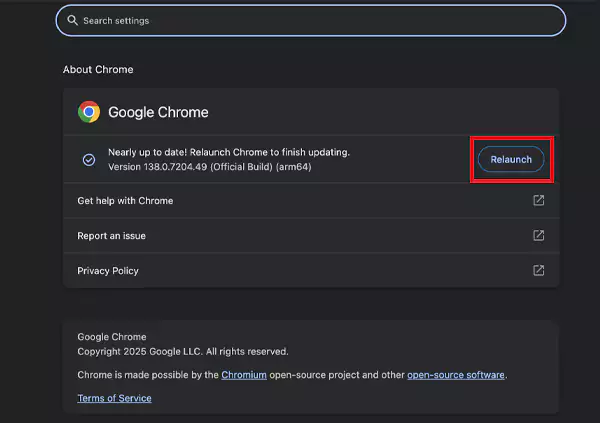Screen dimensions: 600x423
Task: Click external link icon for Report an issue
Action: [538, 235]
